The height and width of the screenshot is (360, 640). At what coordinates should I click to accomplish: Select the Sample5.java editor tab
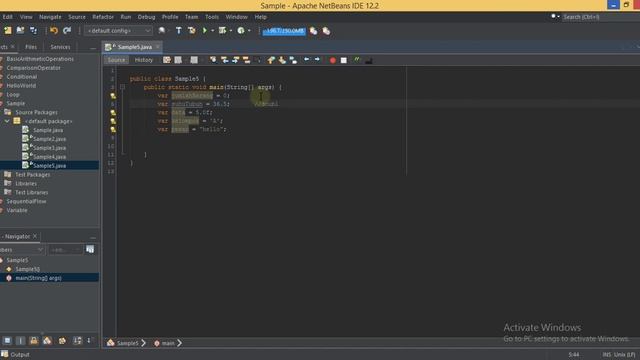pos(132,47)
